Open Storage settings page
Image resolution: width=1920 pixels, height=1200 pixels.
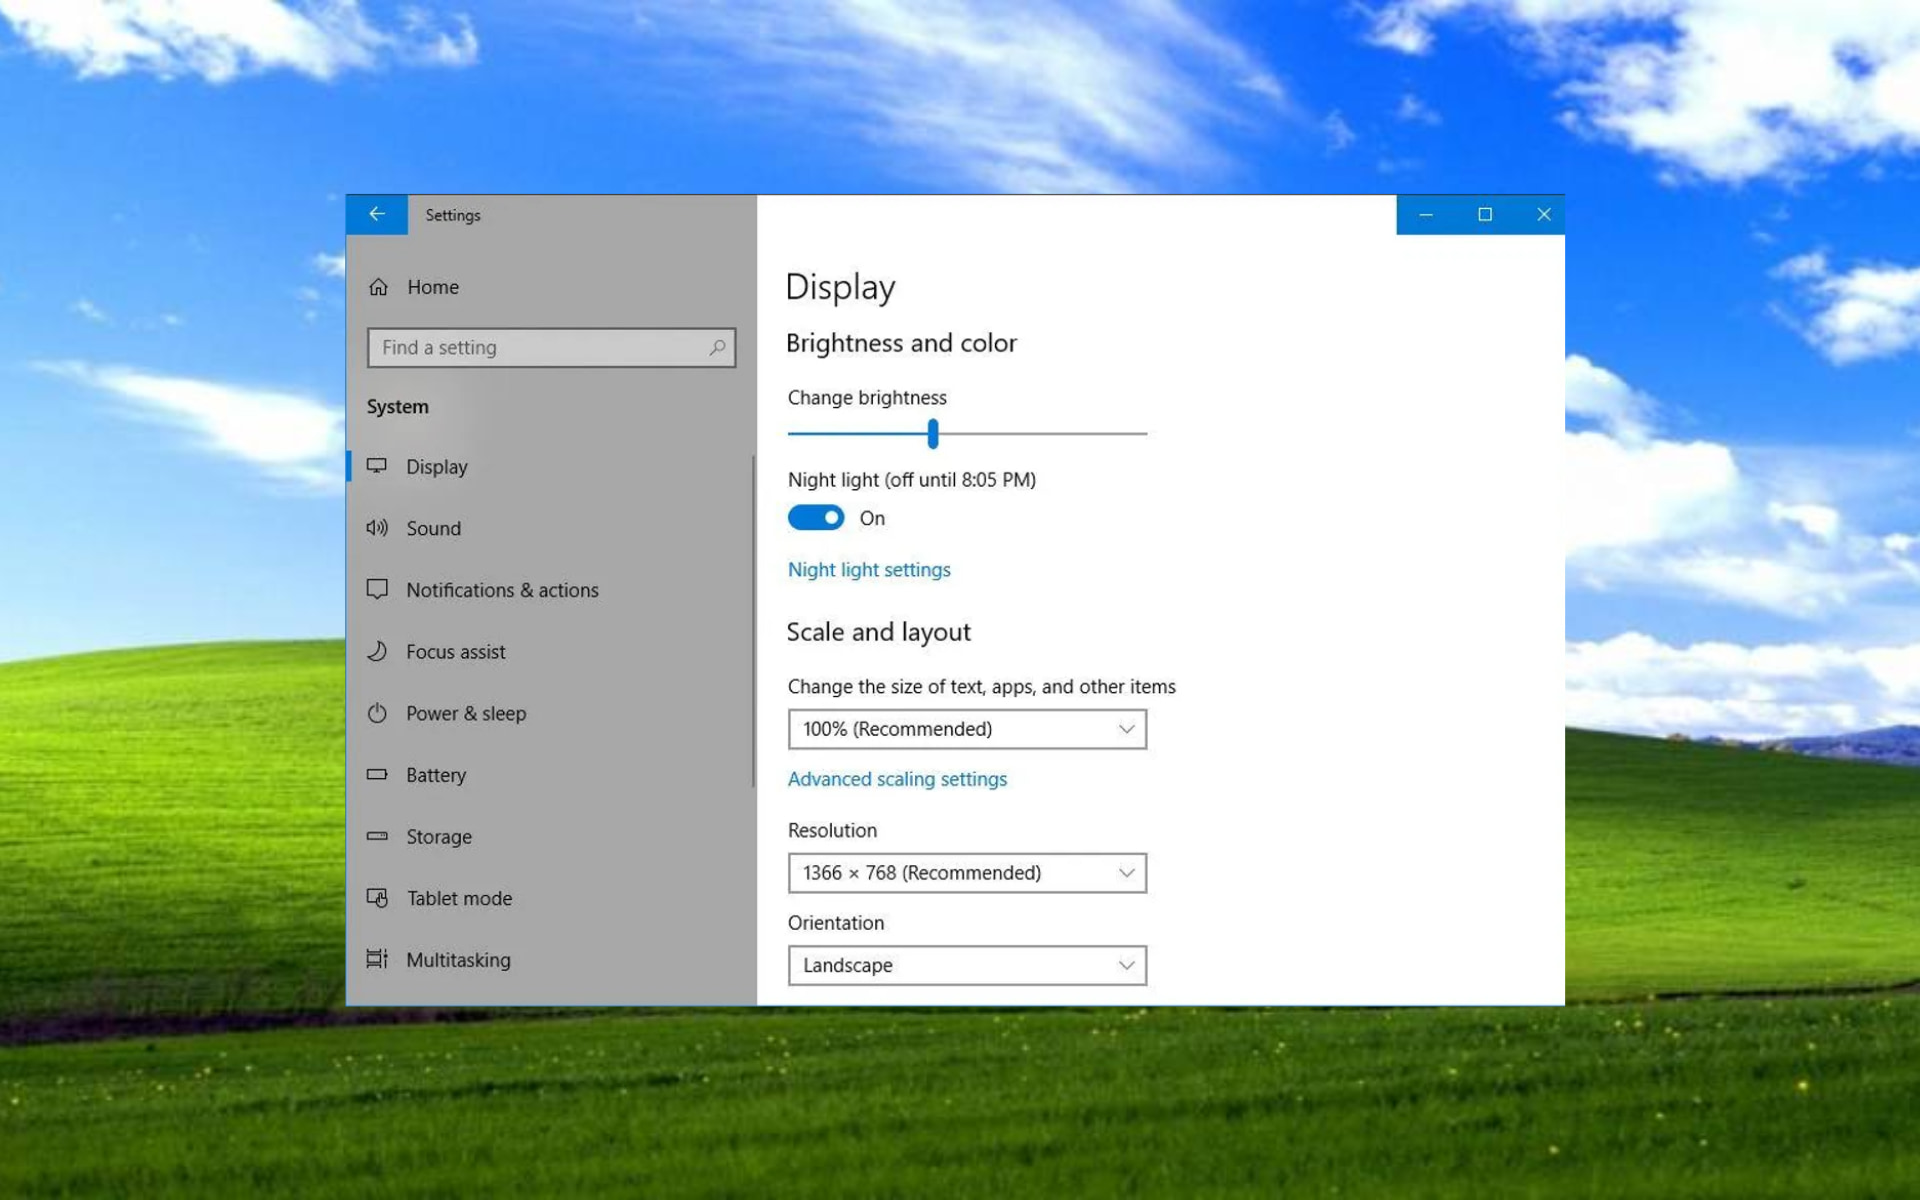tap(439, 837)
